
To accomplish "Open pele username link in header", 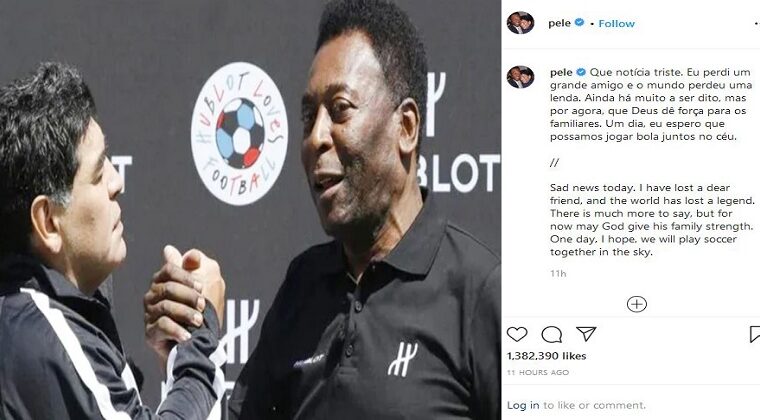I will (559, 23).
